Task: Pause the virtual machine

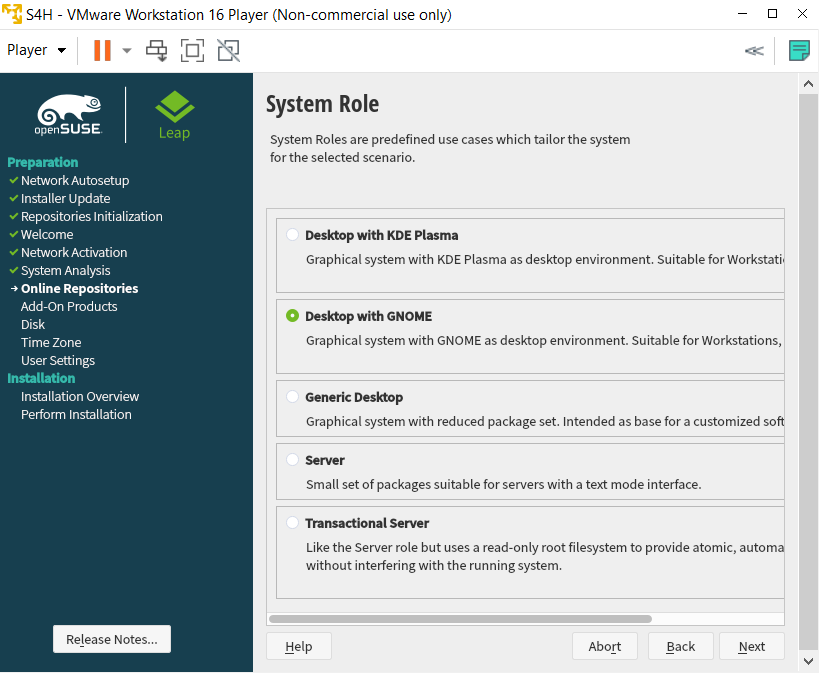Action: [x=102, y=51]
